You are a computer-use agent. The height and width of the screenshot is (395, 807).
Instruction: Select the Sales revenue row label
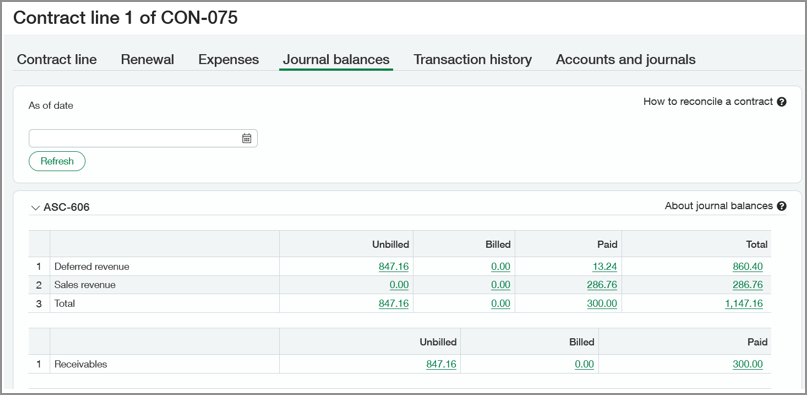tap(85, 285)
